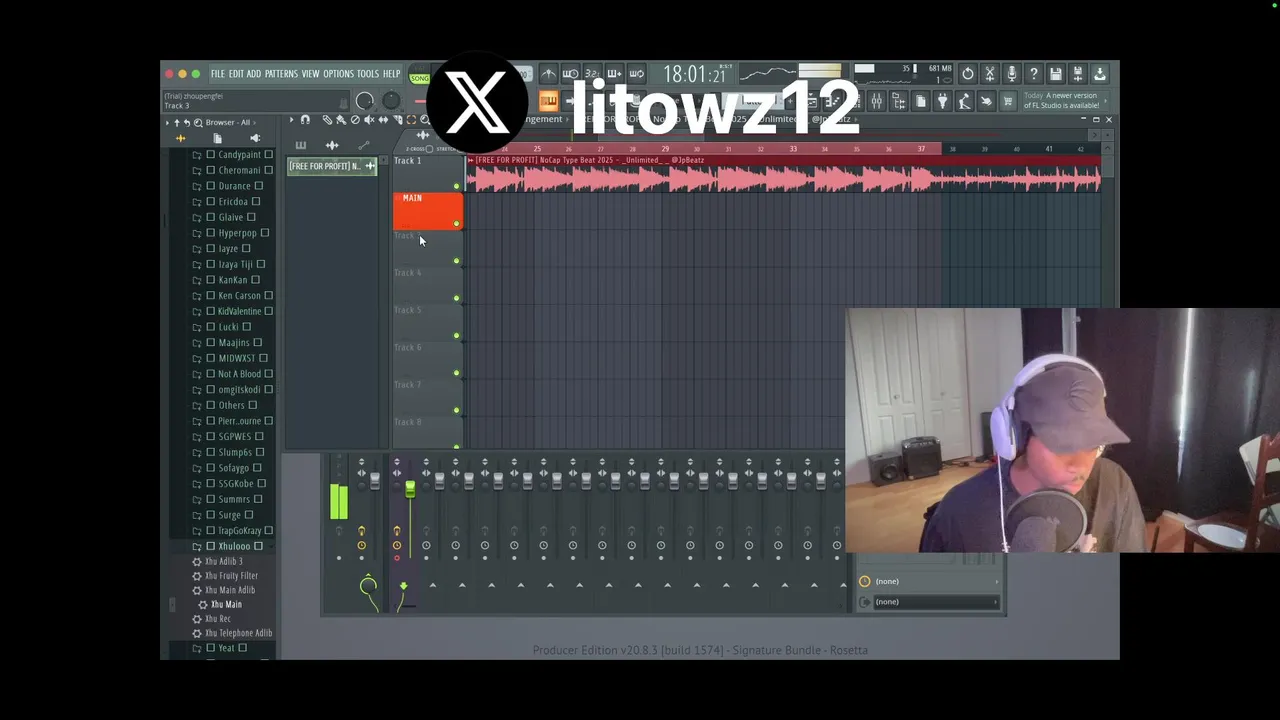Open the OPTIONS menu

point(338,74)
